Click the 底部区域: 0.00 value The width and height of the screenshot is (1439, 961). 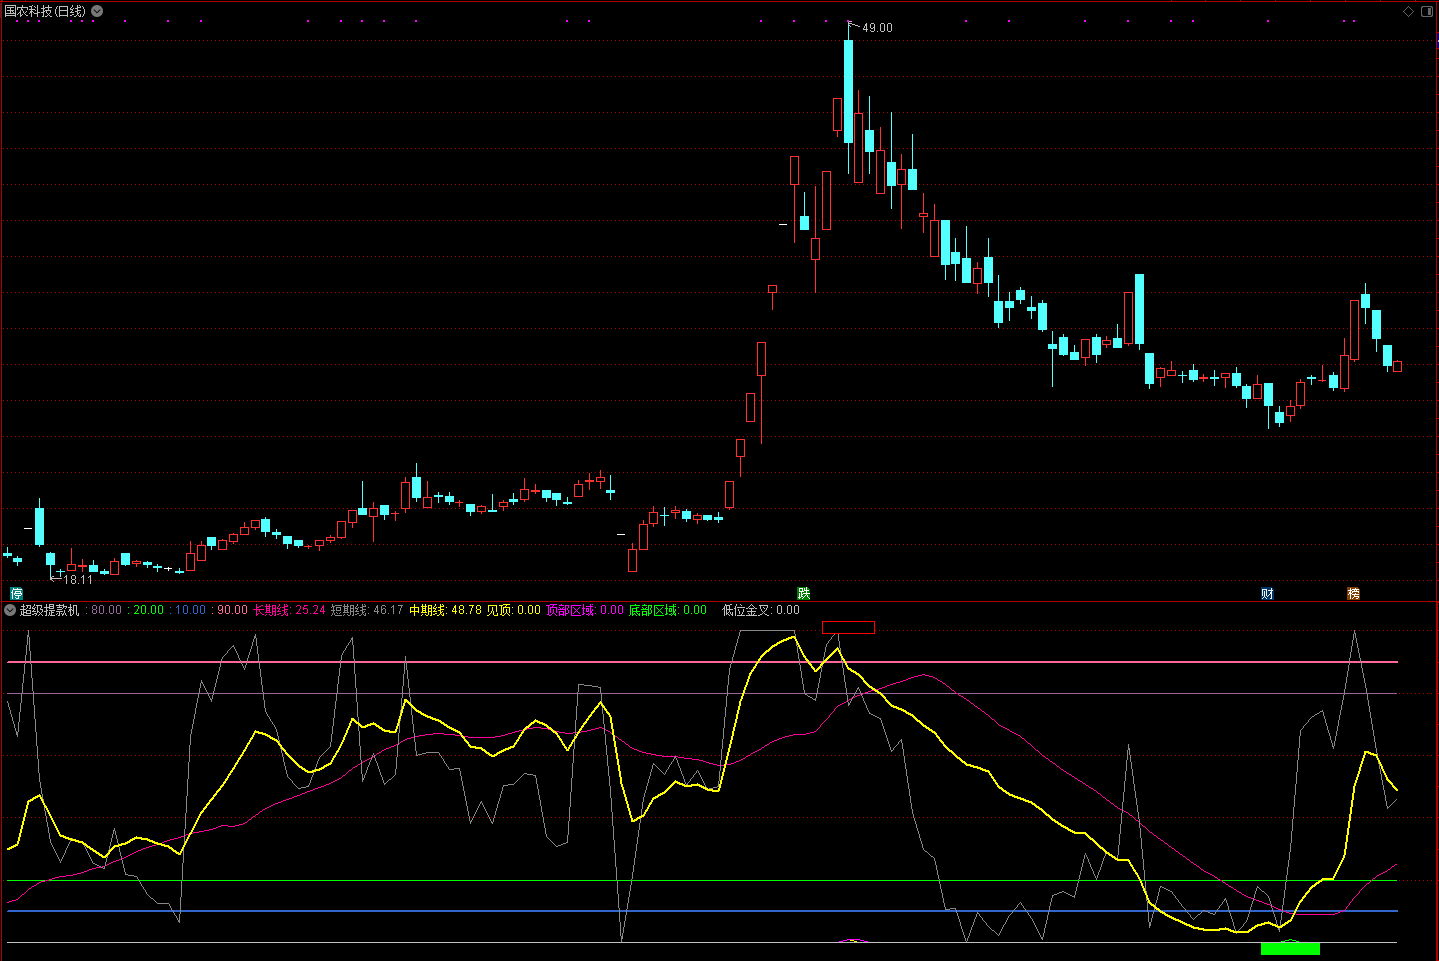click(x=668, y=610)
